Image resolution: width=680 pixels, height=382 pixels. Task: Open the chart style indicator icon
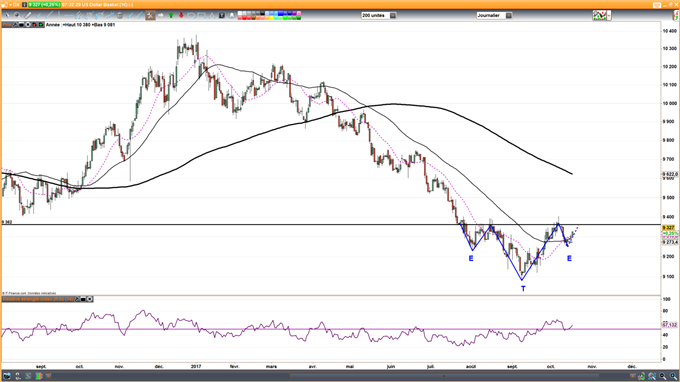click(600, 15)
